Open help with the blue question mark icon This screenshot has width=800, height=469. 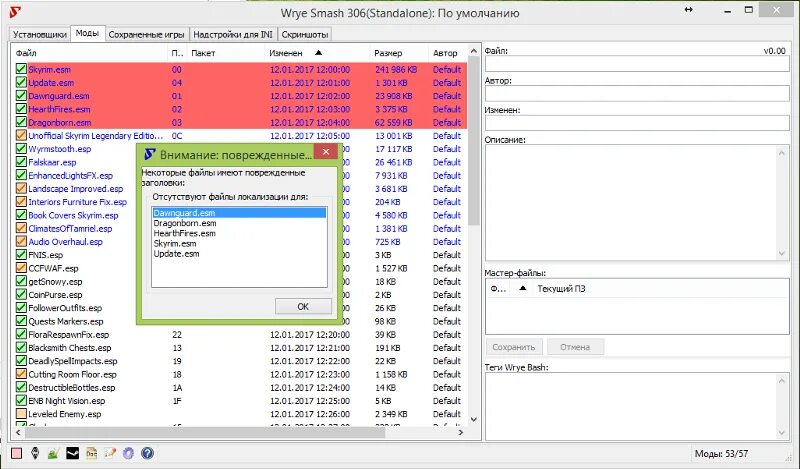point(147,453)
